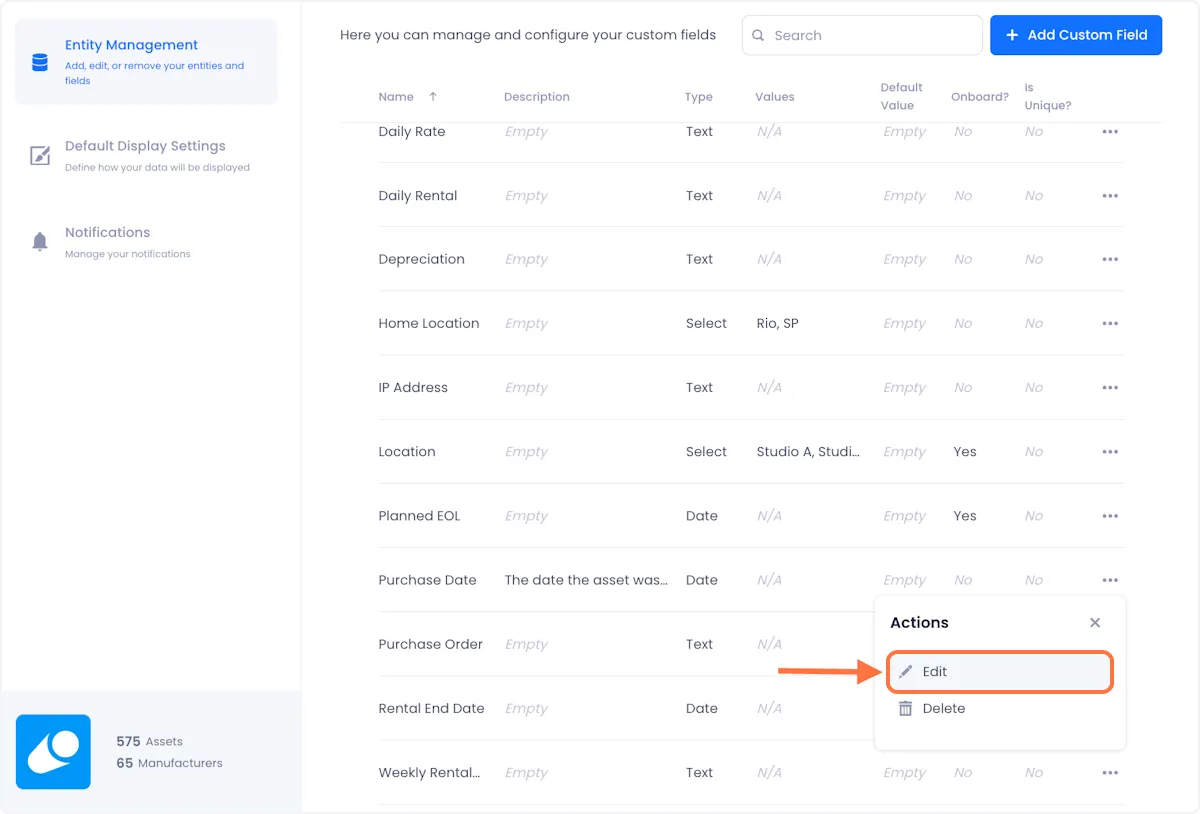Open Entity Management section
Screen dimensions: 1200x814
[146, 61]
